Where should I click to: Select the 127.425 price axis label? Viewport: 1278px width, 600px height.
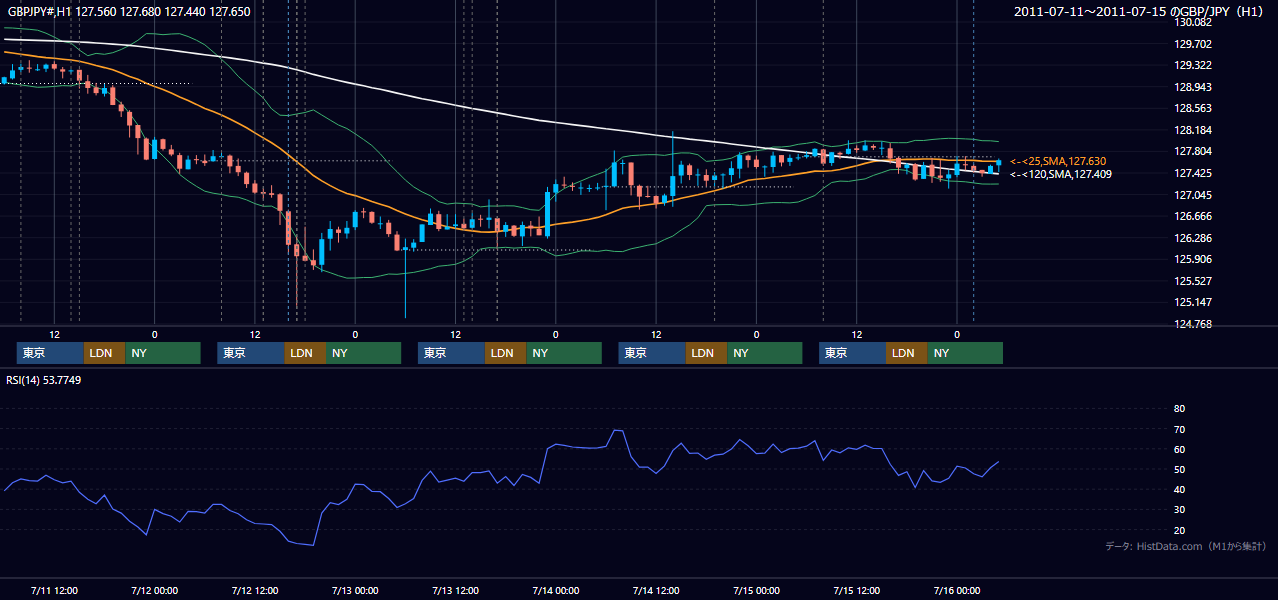point(1193,173)
